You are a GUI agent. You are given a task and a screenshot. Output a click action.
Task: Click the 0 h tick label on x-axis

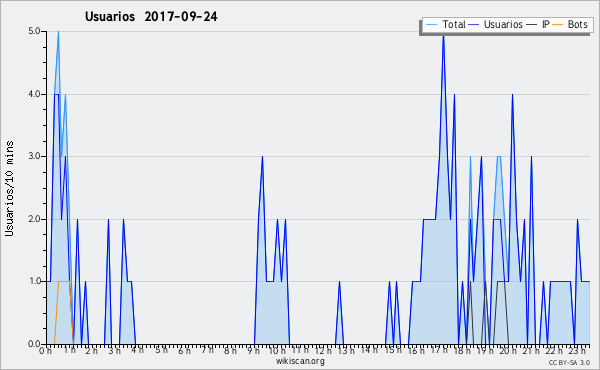[x=46, y=350]
